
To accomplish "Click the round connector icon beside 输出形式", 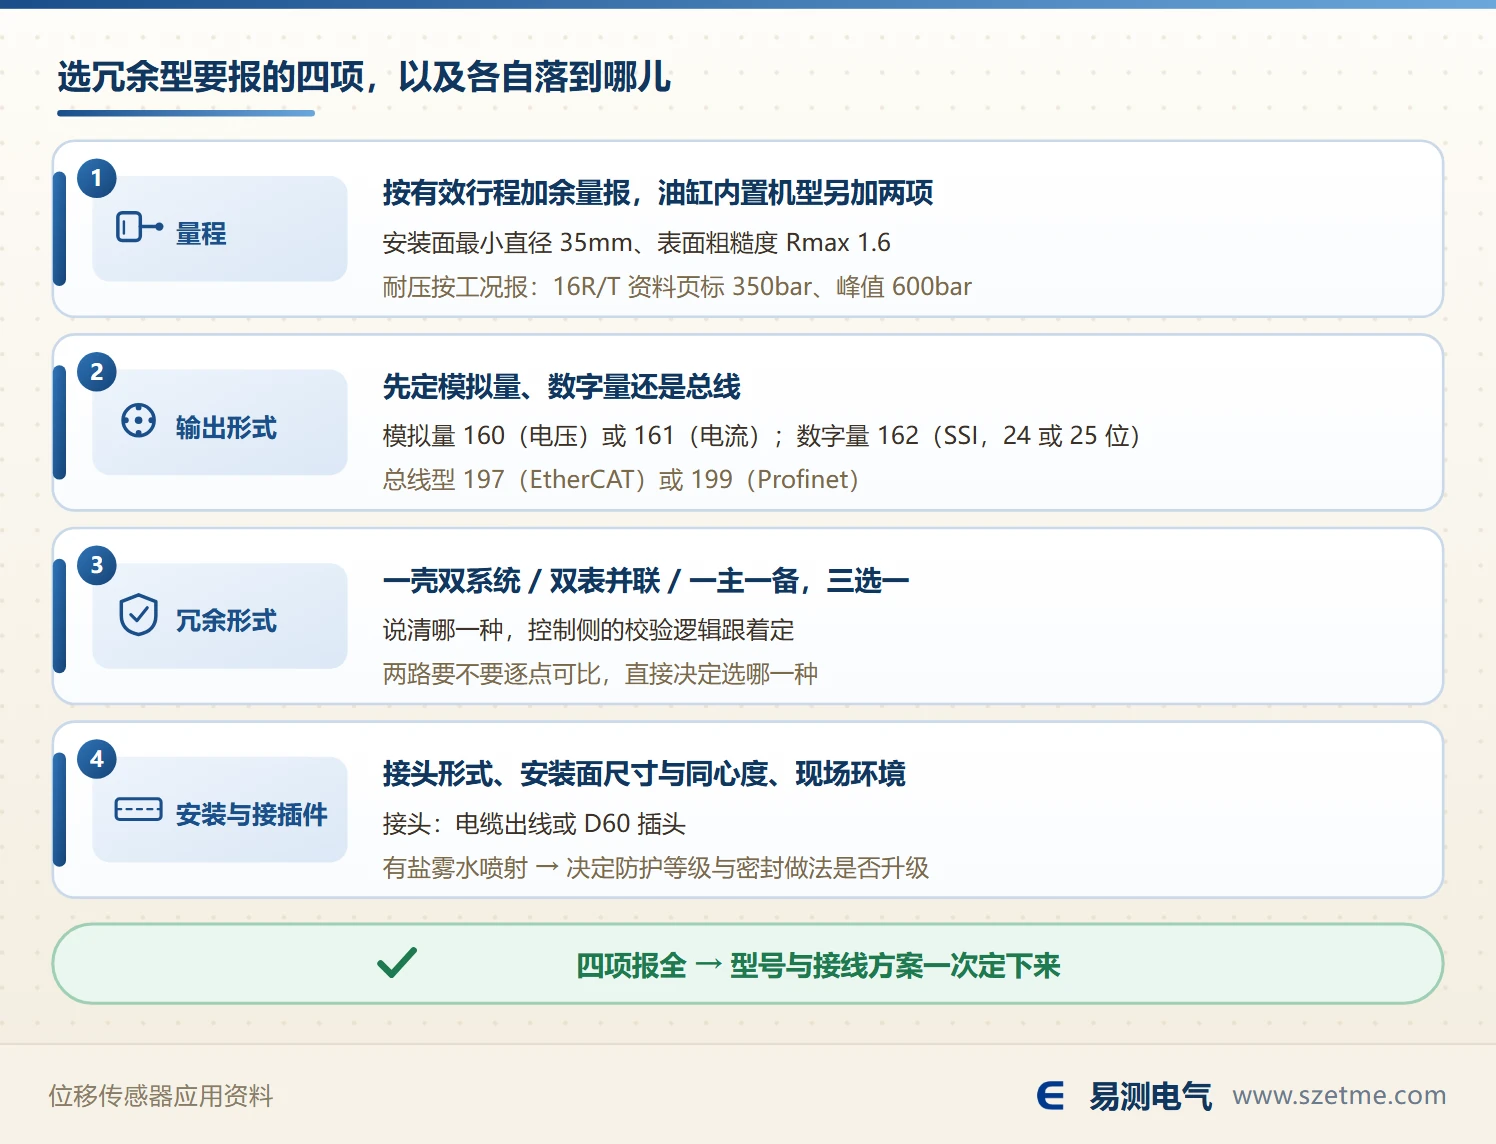I will tap(138, 421).
